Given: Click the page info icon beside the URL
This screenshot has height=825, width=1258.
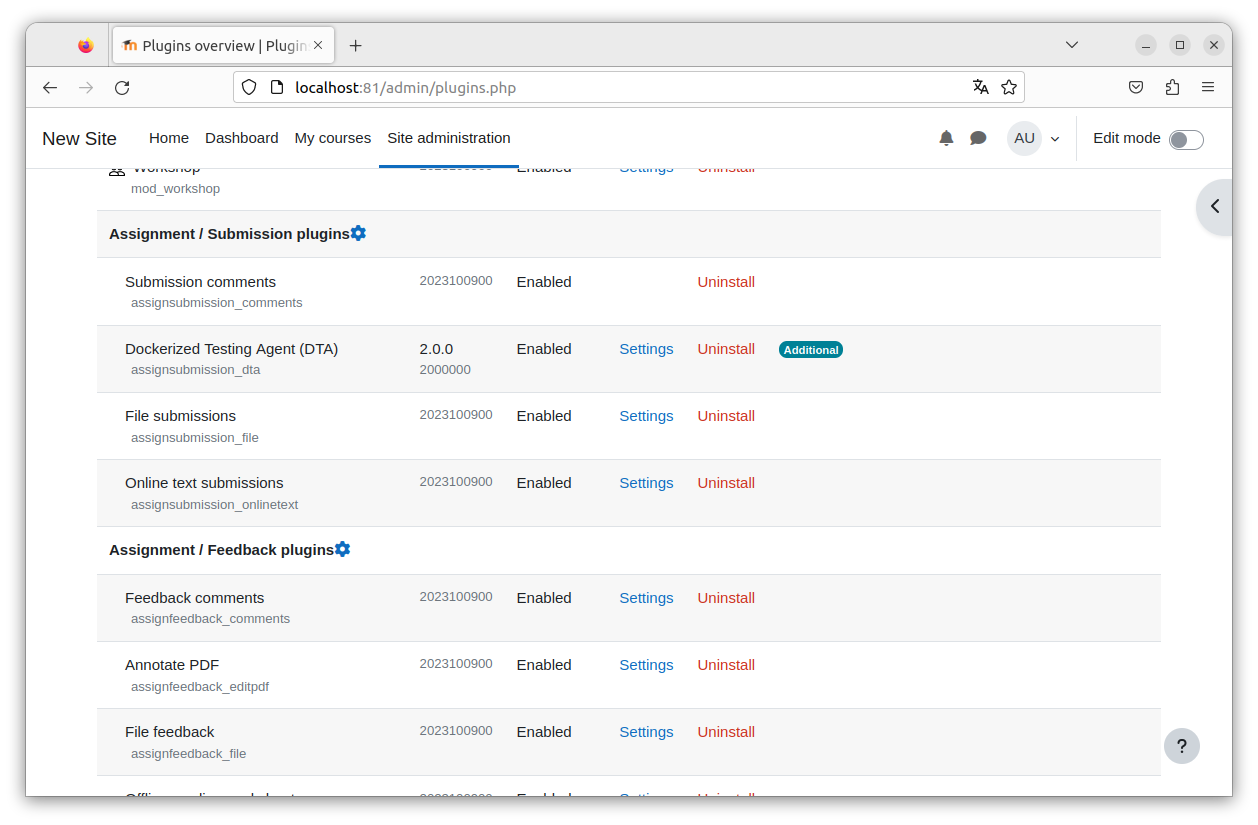Looking at the screenshot, I should point(278,87).
